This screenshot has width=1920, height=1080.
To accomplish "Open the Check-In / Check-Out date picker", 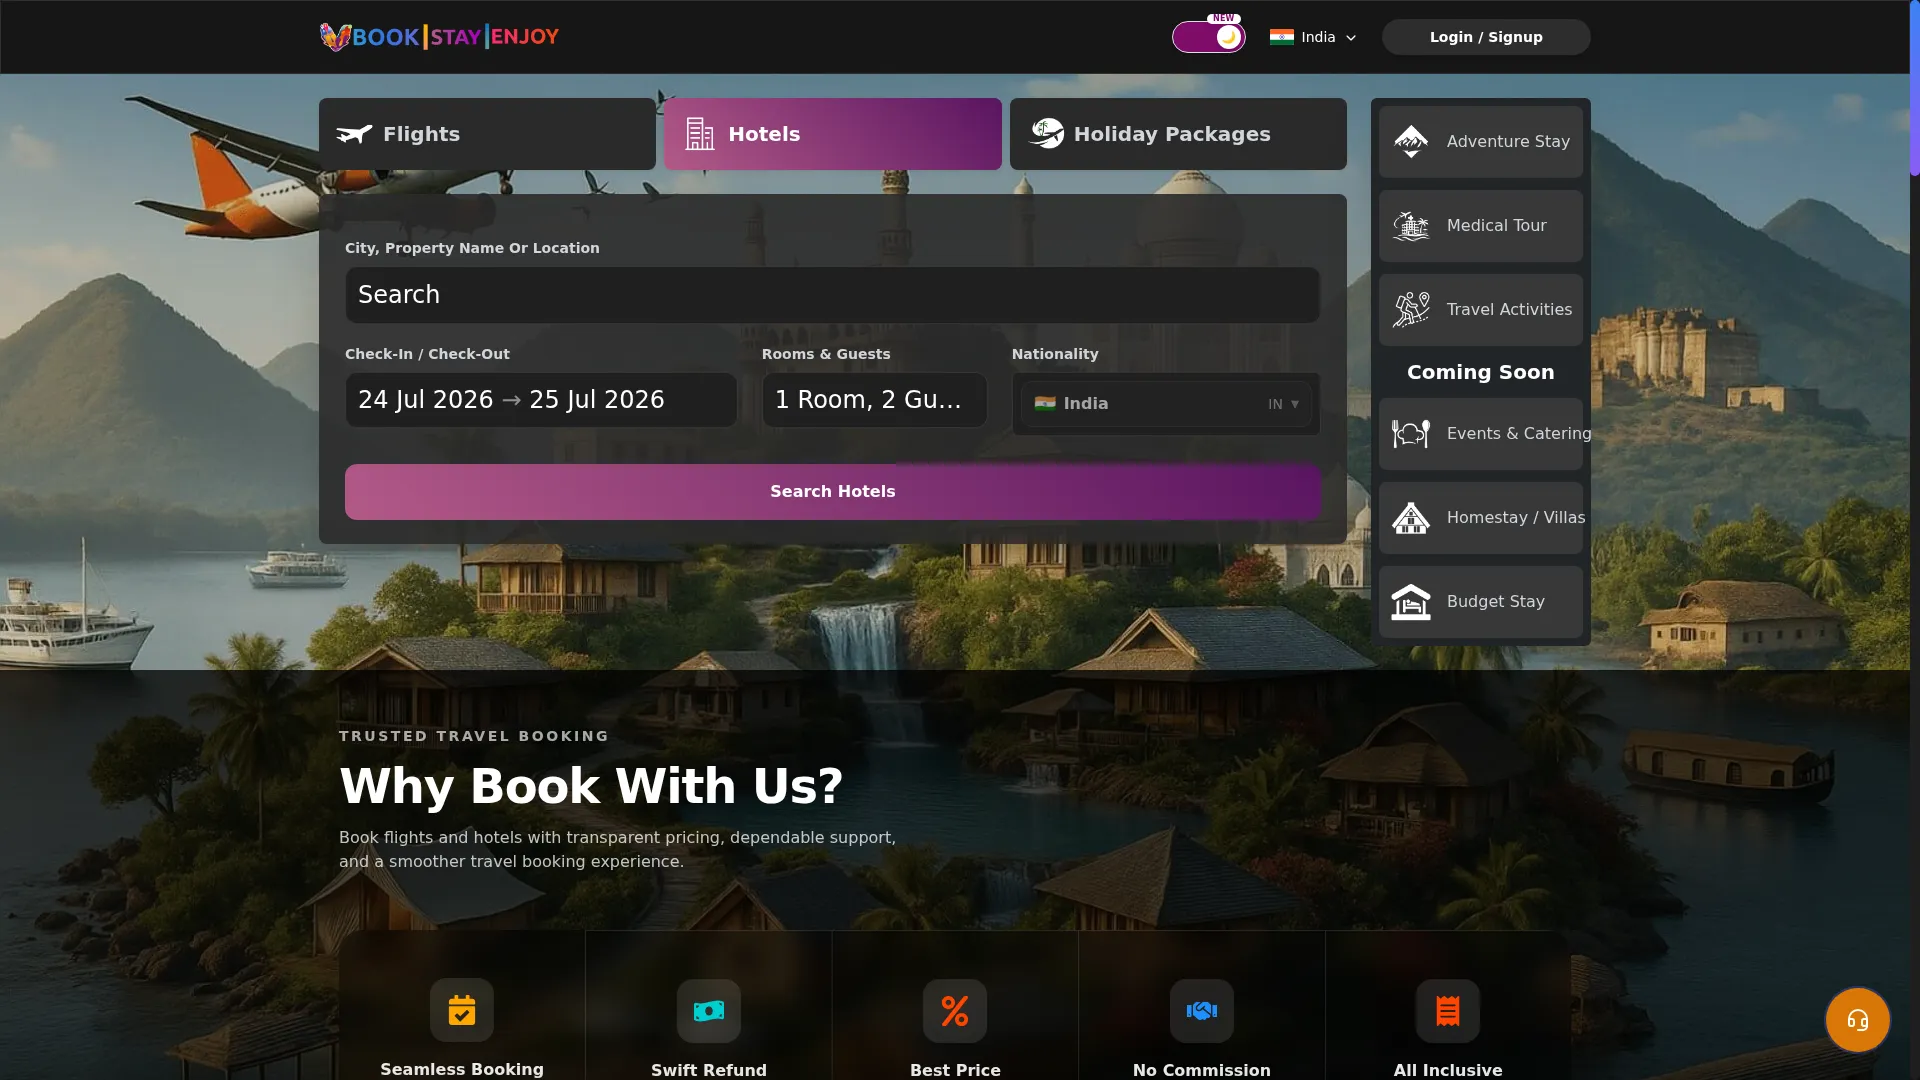I will 541,400.
